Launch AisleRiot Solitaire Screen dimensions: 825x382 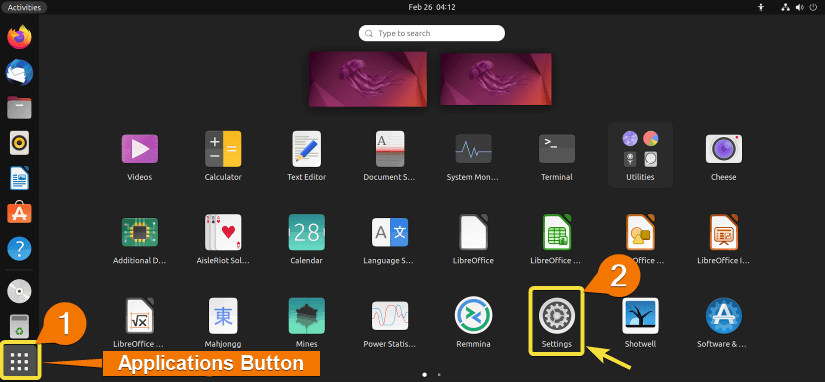(223, 232)
